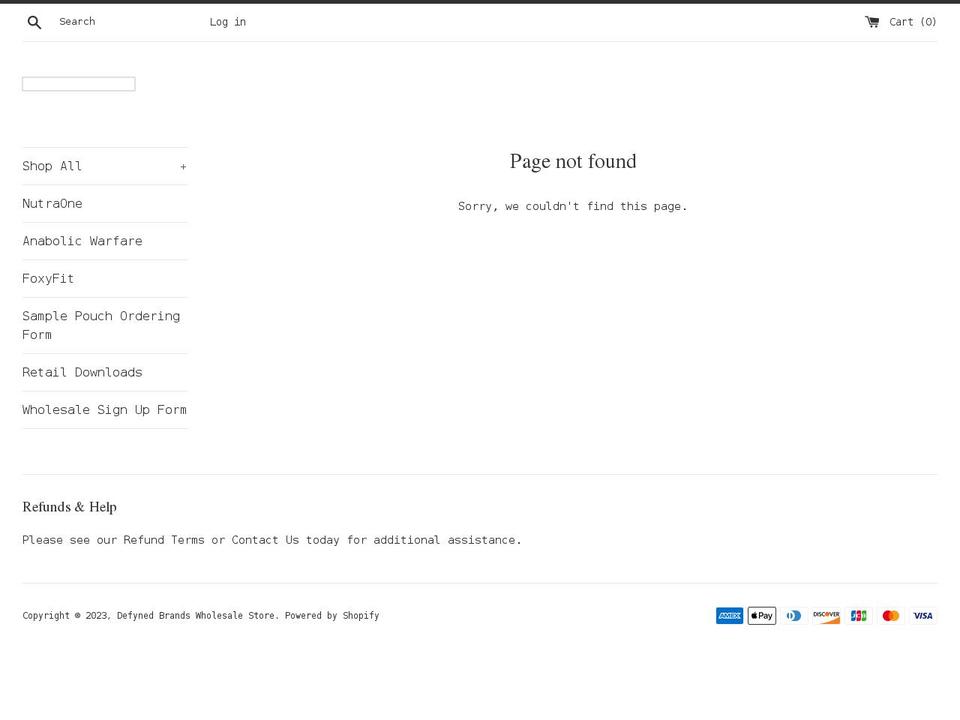This screenshot has height=720, width=960.
Task: Open the Sample Pouch Ordering Form
Action: (101, 325)
